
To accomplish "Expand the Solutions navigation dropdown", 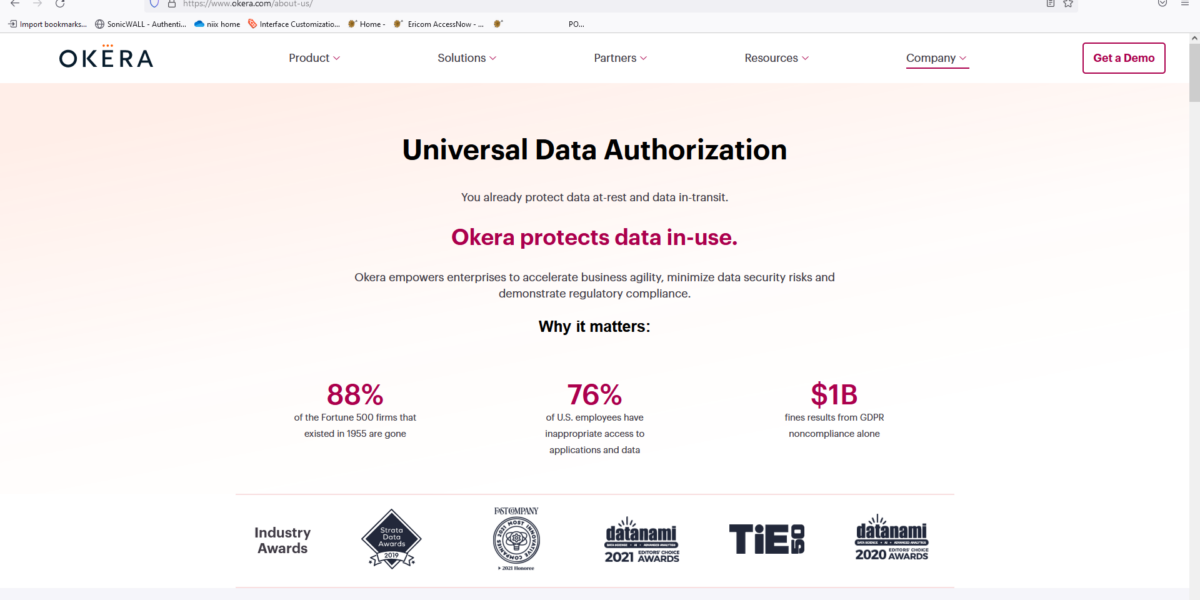I will coord(466,58).
